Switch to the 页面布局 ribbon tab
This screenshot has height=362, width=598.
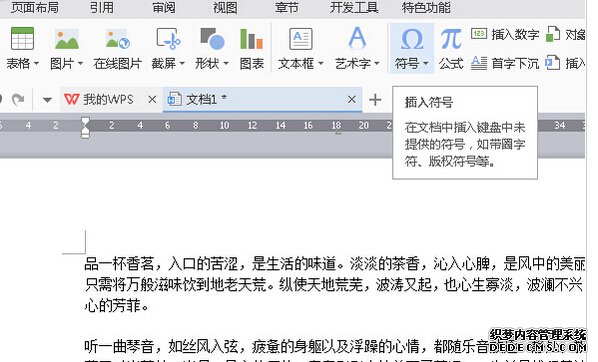pyautogui.click(x=35, y=7)
